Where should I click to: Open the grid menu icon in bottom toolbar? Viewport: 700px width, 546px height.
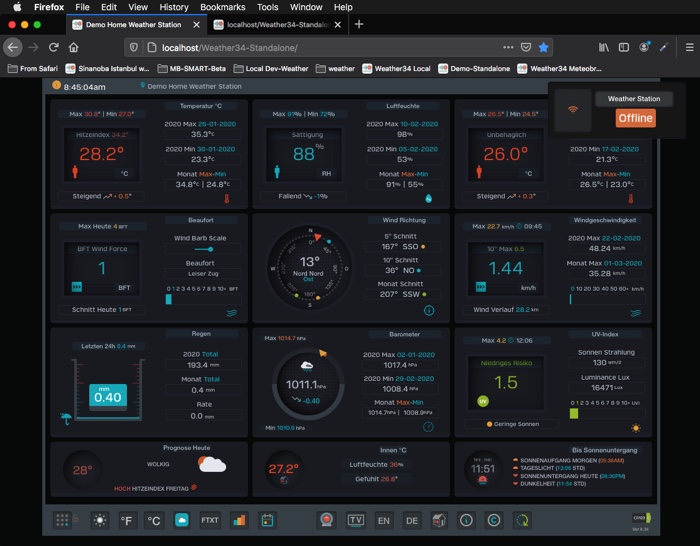(62, 520)
